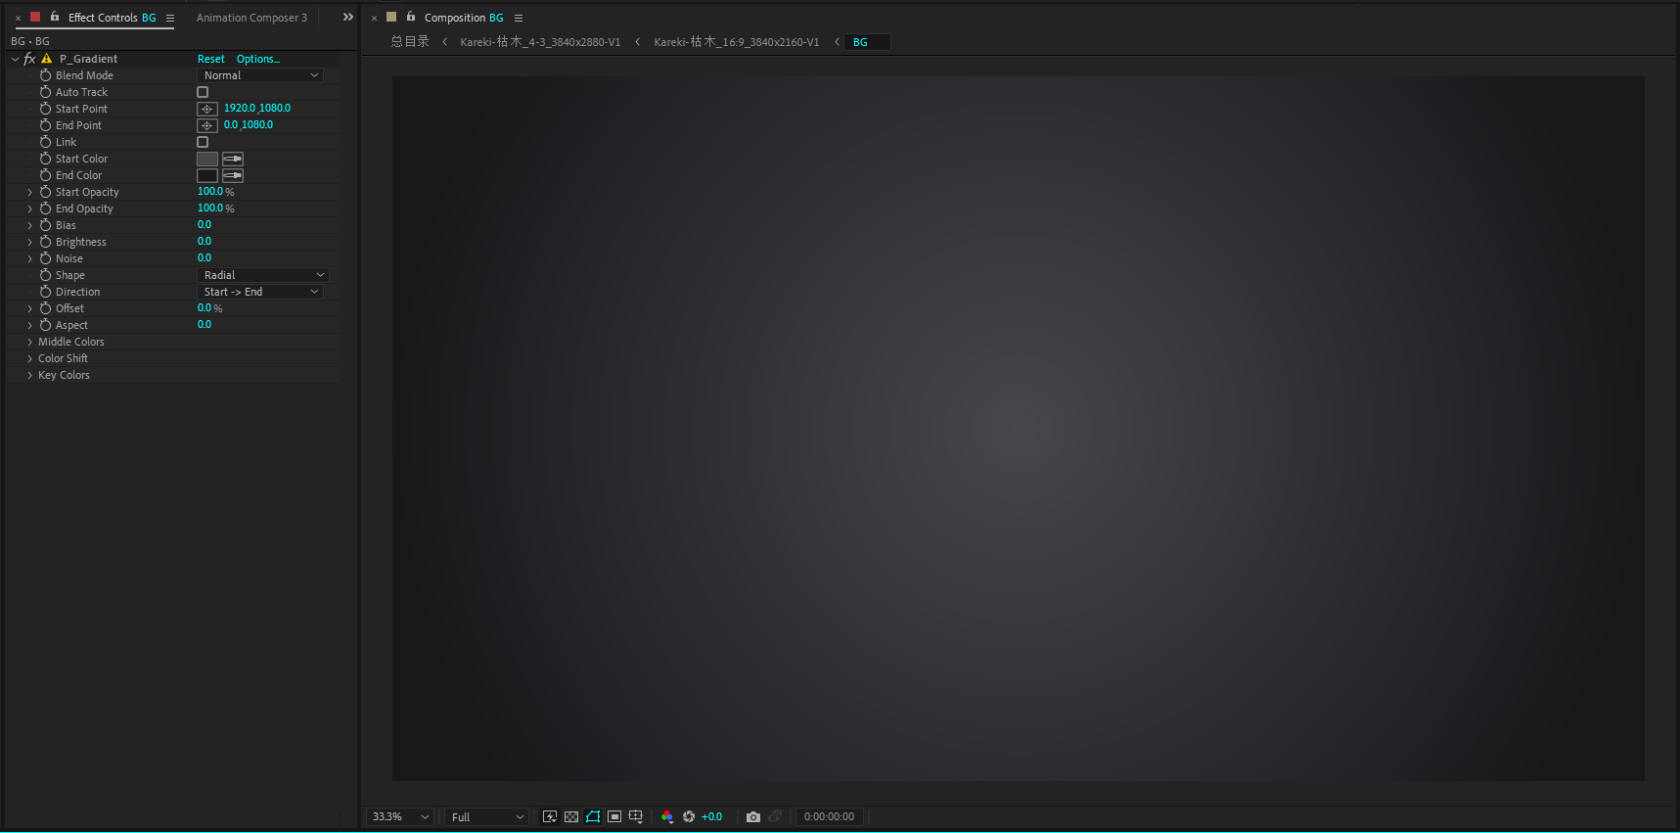
Task: Click the End Point crosshair picker
Action: (207, 126)
